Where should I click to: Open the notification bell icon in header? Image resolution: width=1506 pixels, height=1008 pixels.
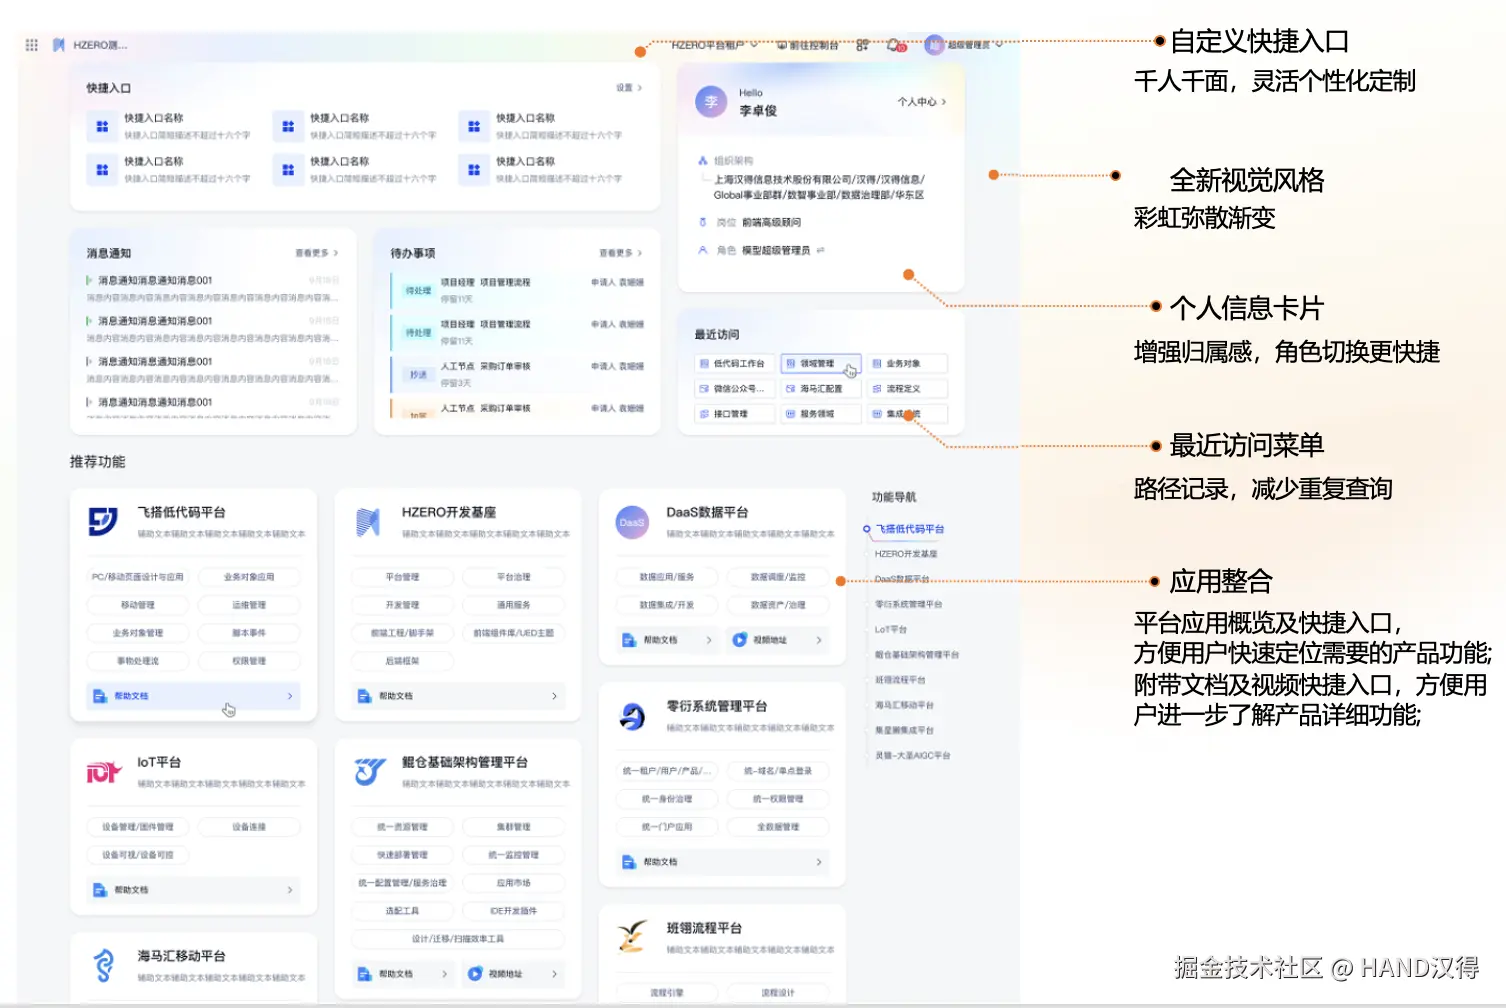click(x=896, y=45)
